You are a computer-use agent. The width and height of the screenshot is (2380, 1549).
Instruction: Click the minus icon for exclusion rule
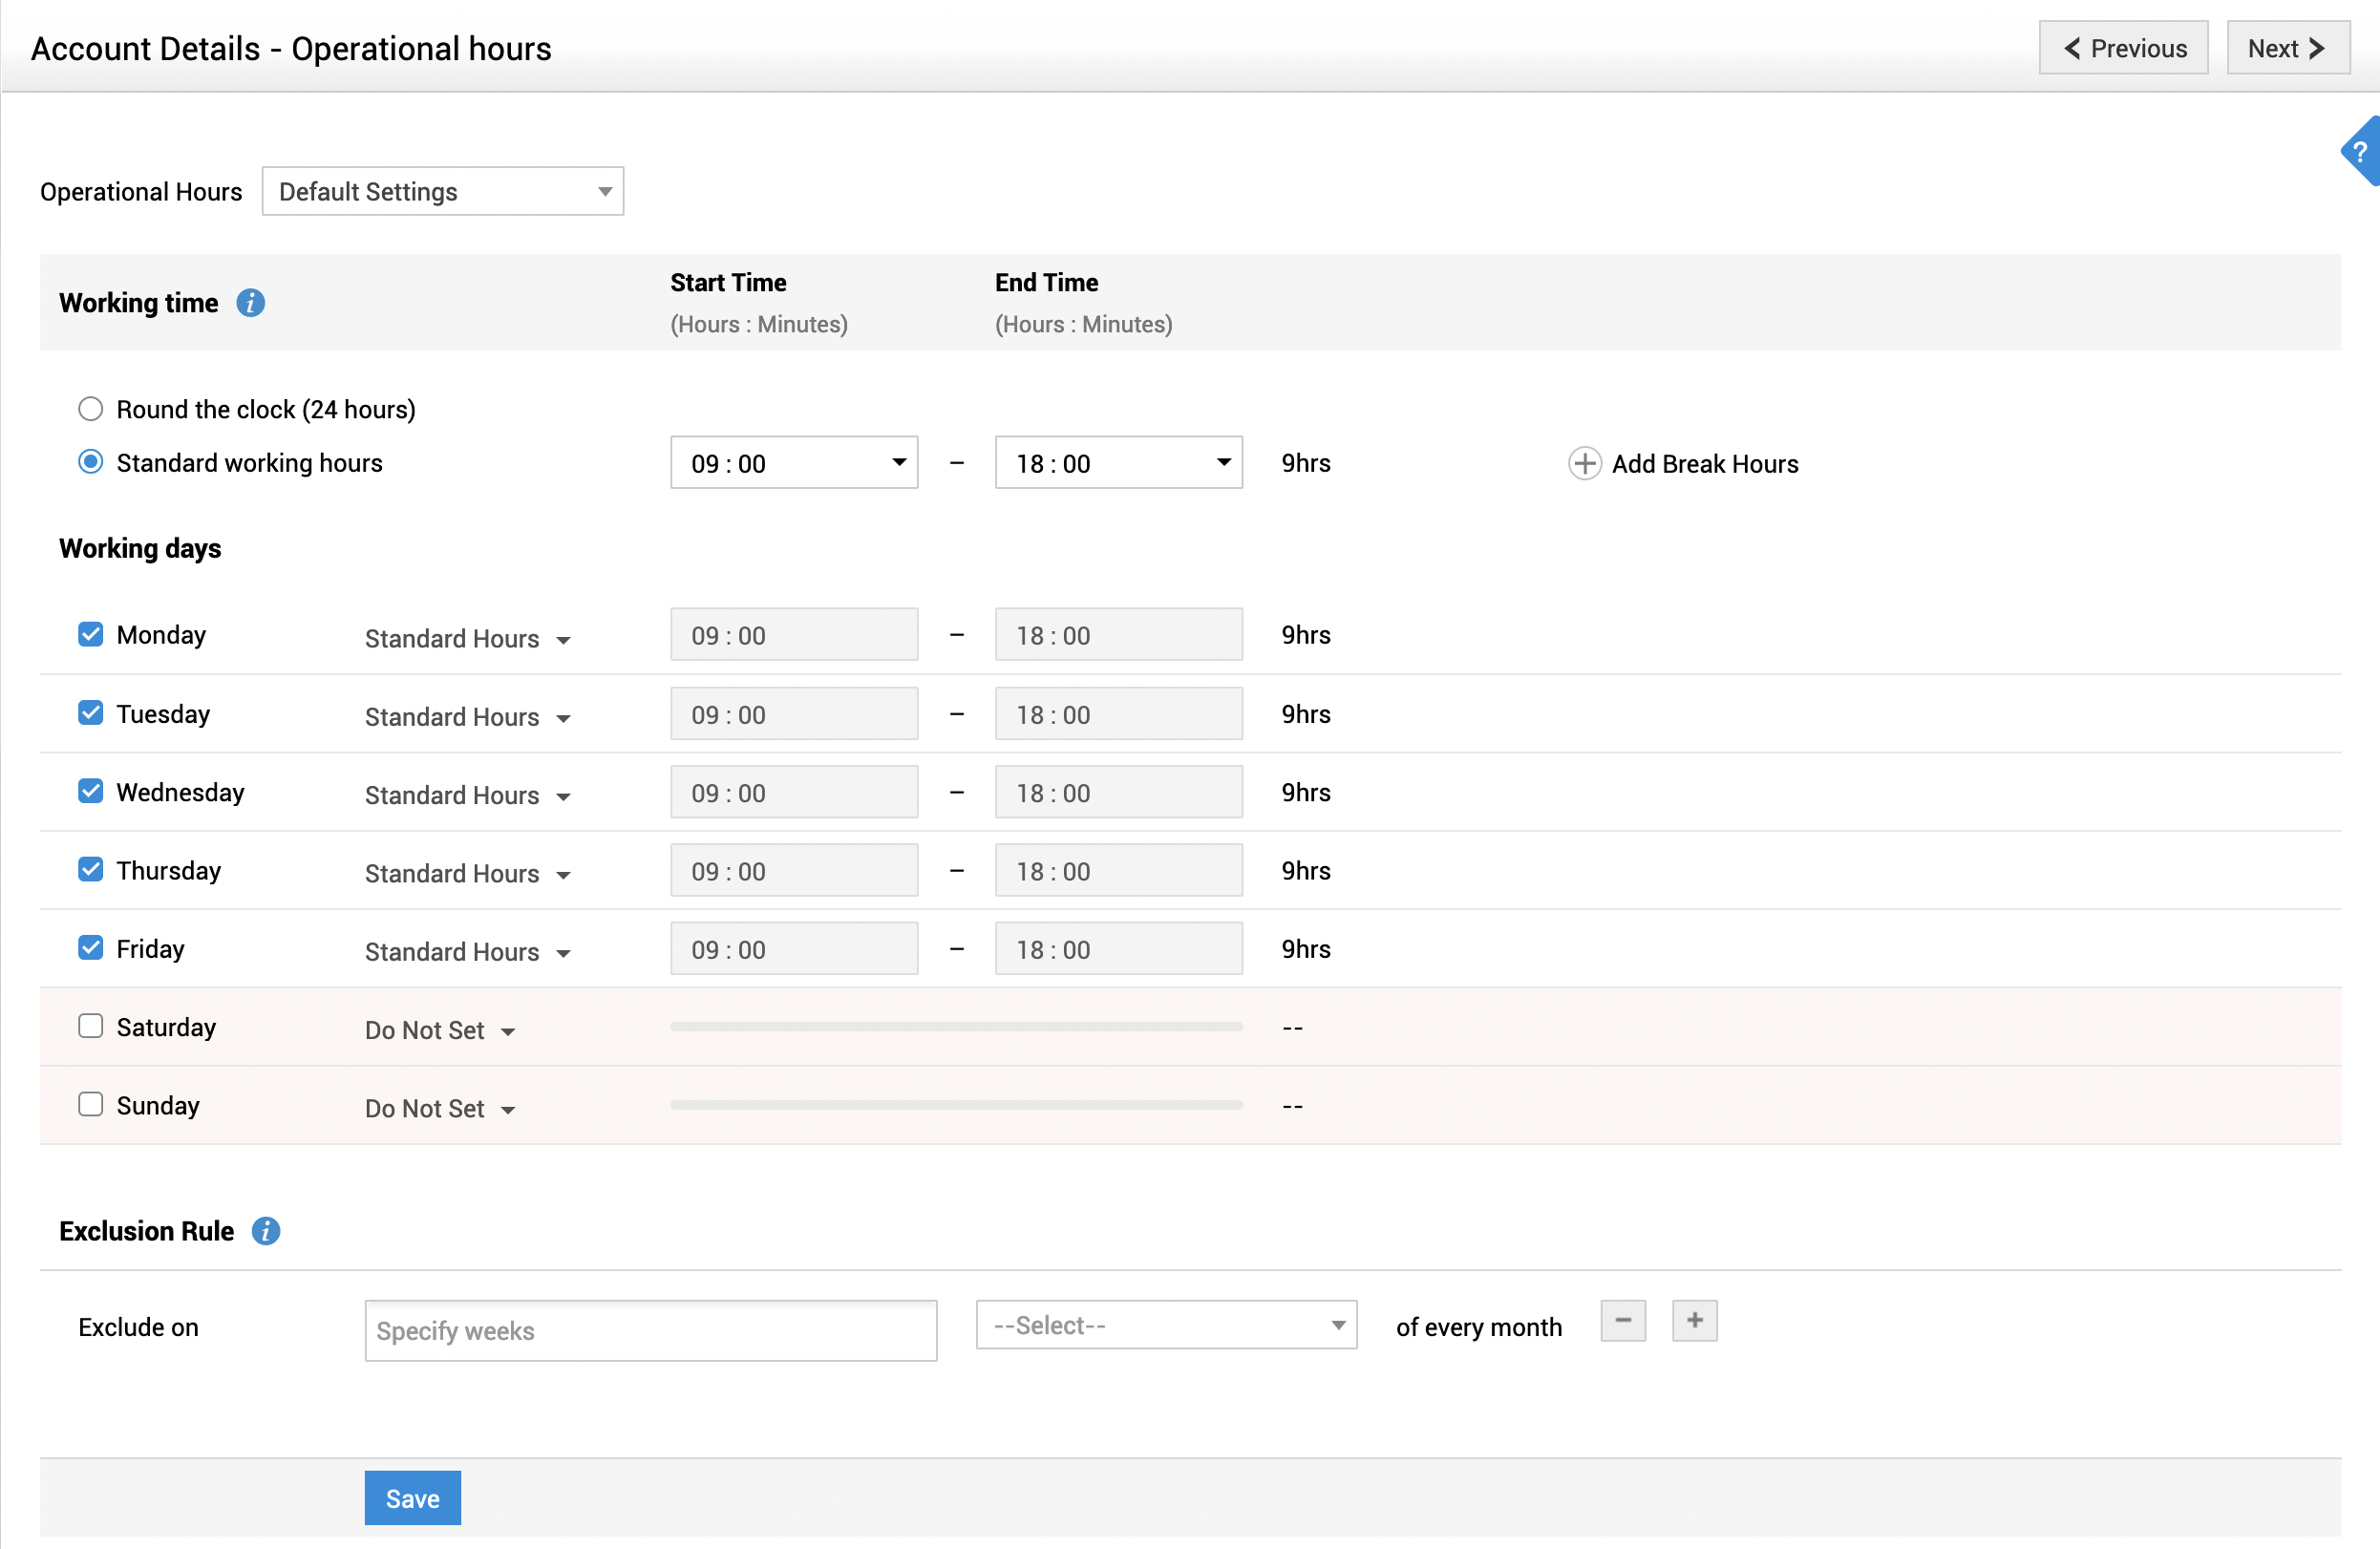point(1622,1321)
